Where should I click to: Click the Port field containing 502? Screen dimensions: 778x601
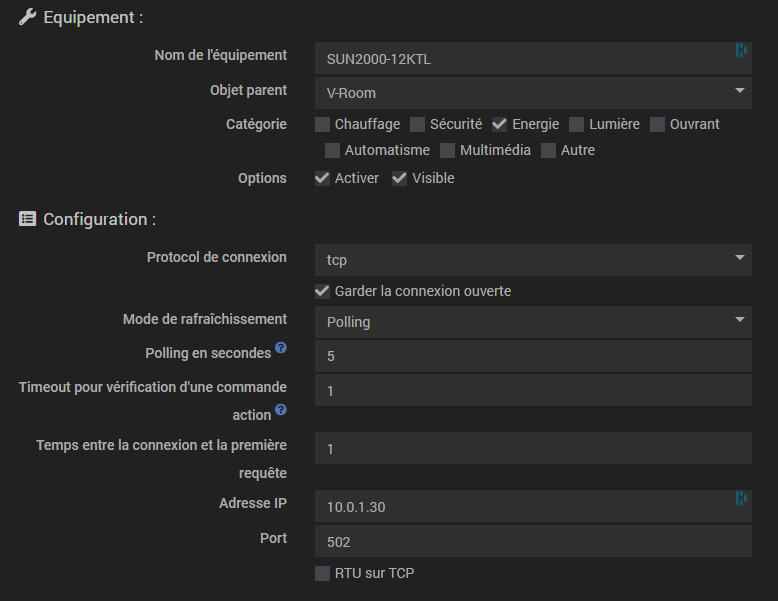click(x=533, y=541)
